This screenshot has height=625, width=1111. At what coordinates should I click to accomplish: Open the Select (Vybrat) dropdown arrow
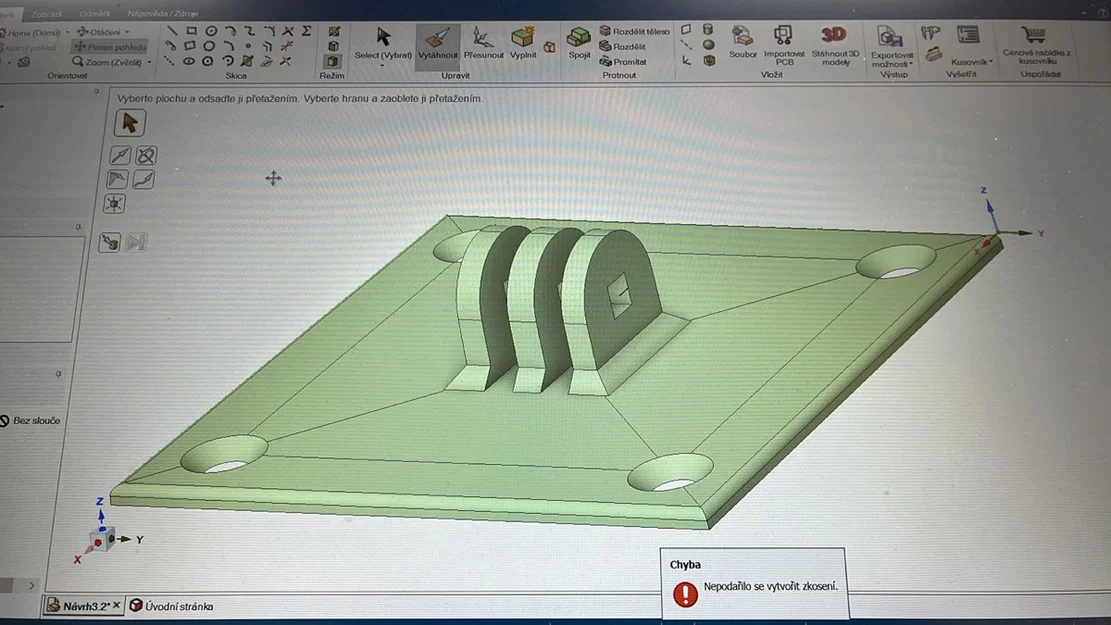pos(383,66)
